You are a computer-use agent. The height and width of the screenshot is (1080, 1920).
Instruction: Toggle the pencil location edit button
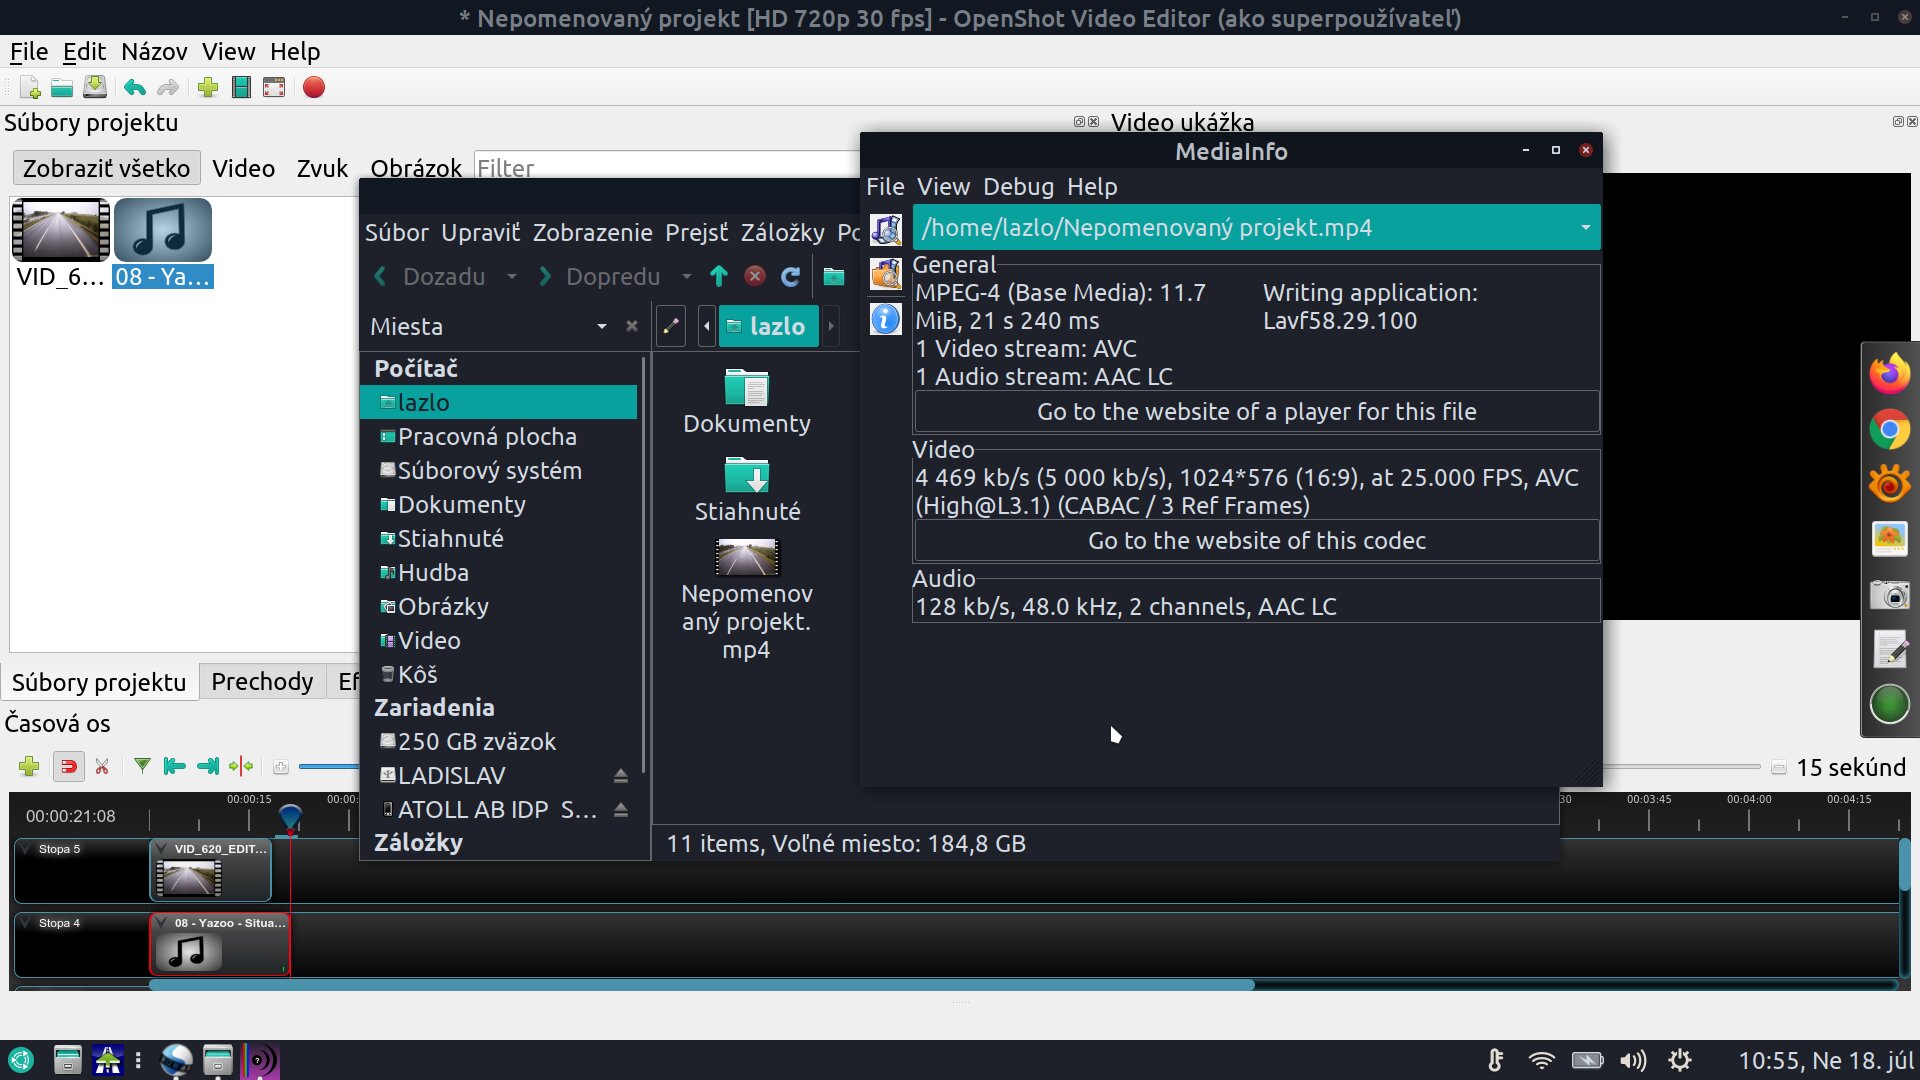[x=671, y=326]
